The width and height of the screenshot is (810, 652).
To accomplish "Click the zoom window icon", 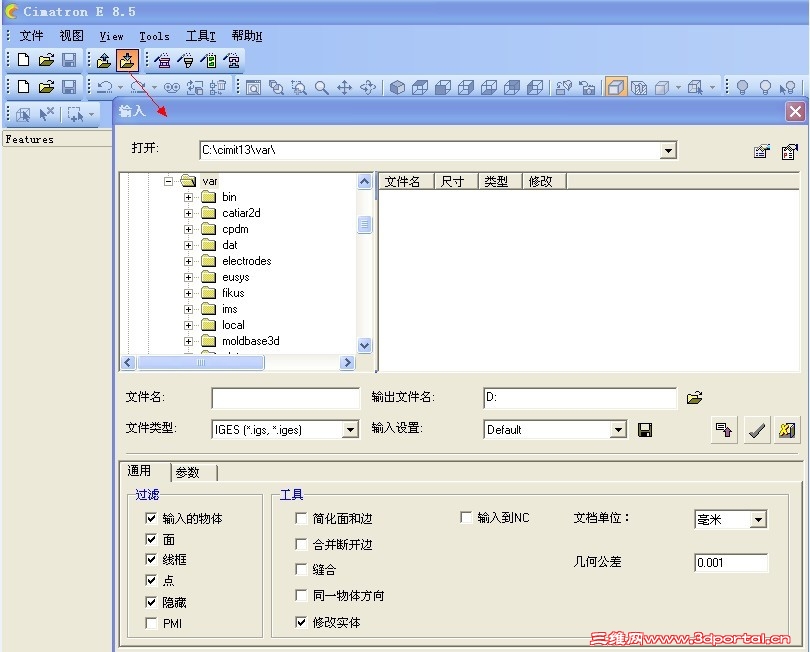I will click(x=253, y=88).
